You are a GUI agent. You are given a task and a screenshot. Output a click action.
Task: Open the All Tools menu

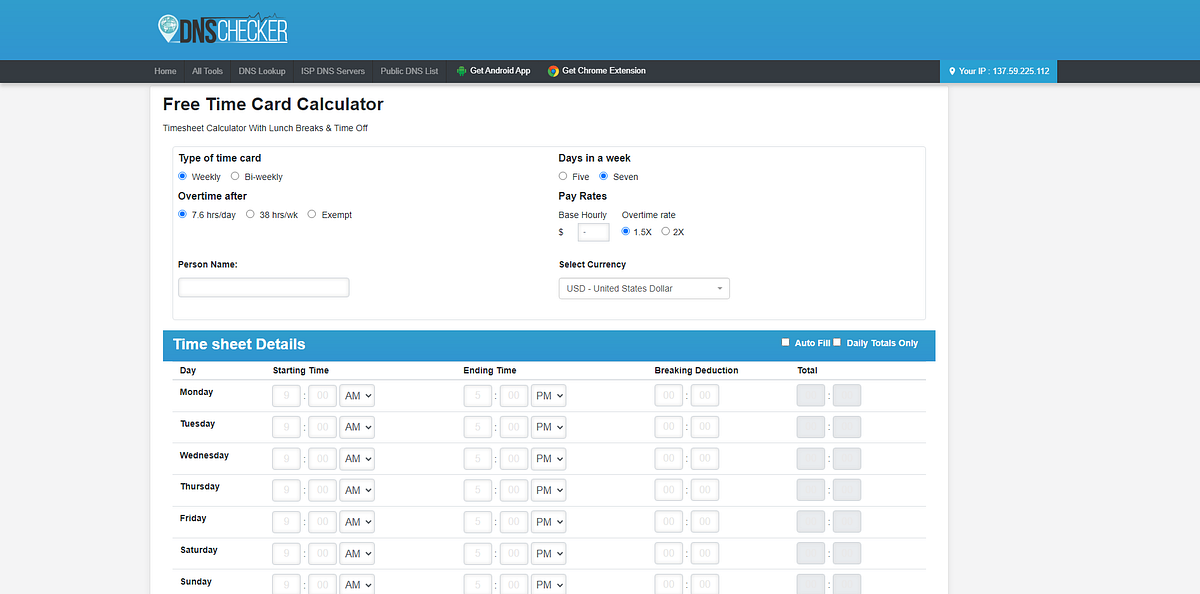(x=207, y=71)
